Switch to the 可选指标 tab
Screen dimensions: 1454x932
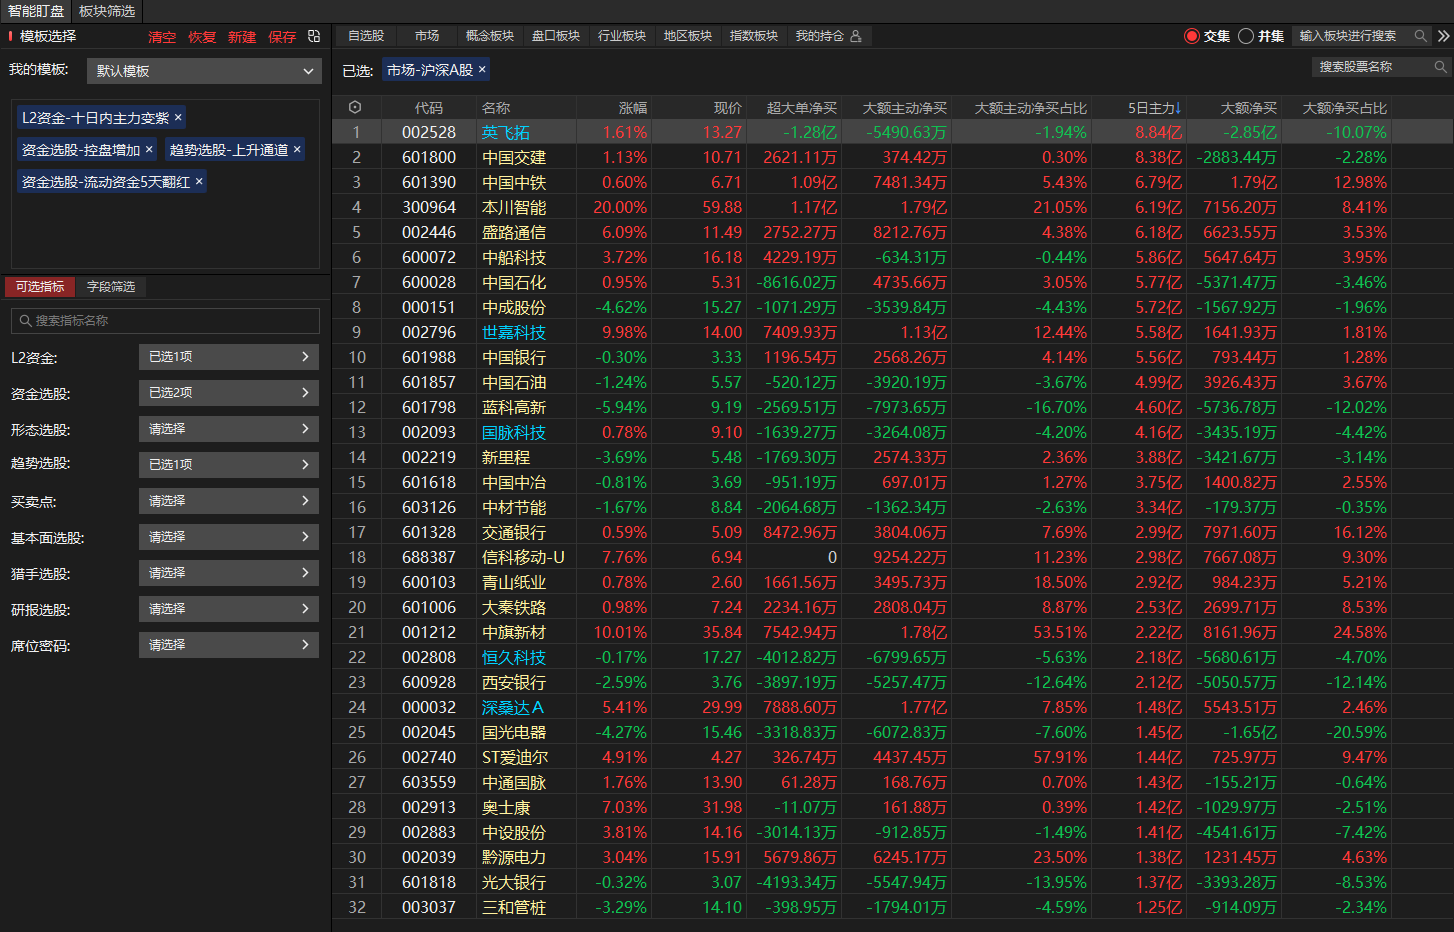[40, 287]
